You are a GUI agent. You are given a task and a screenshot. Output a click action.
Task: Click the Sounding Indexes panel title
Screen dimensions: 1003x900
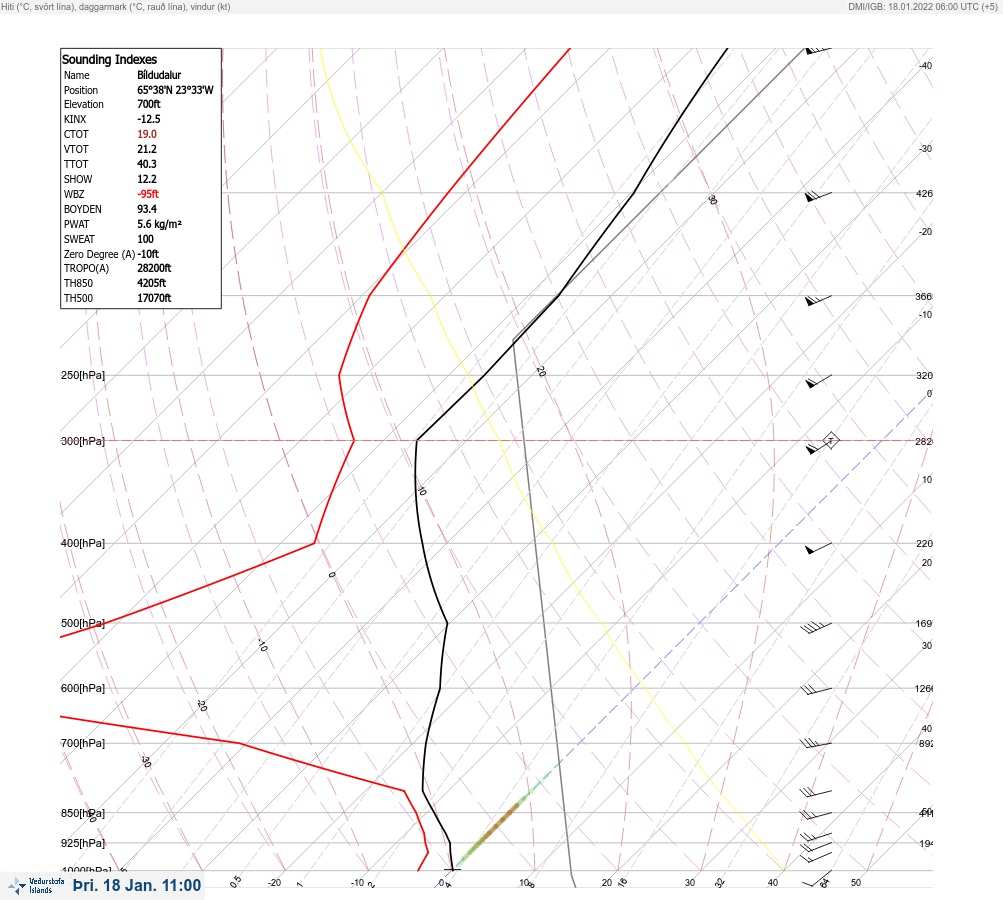click(x=109, y=59)
